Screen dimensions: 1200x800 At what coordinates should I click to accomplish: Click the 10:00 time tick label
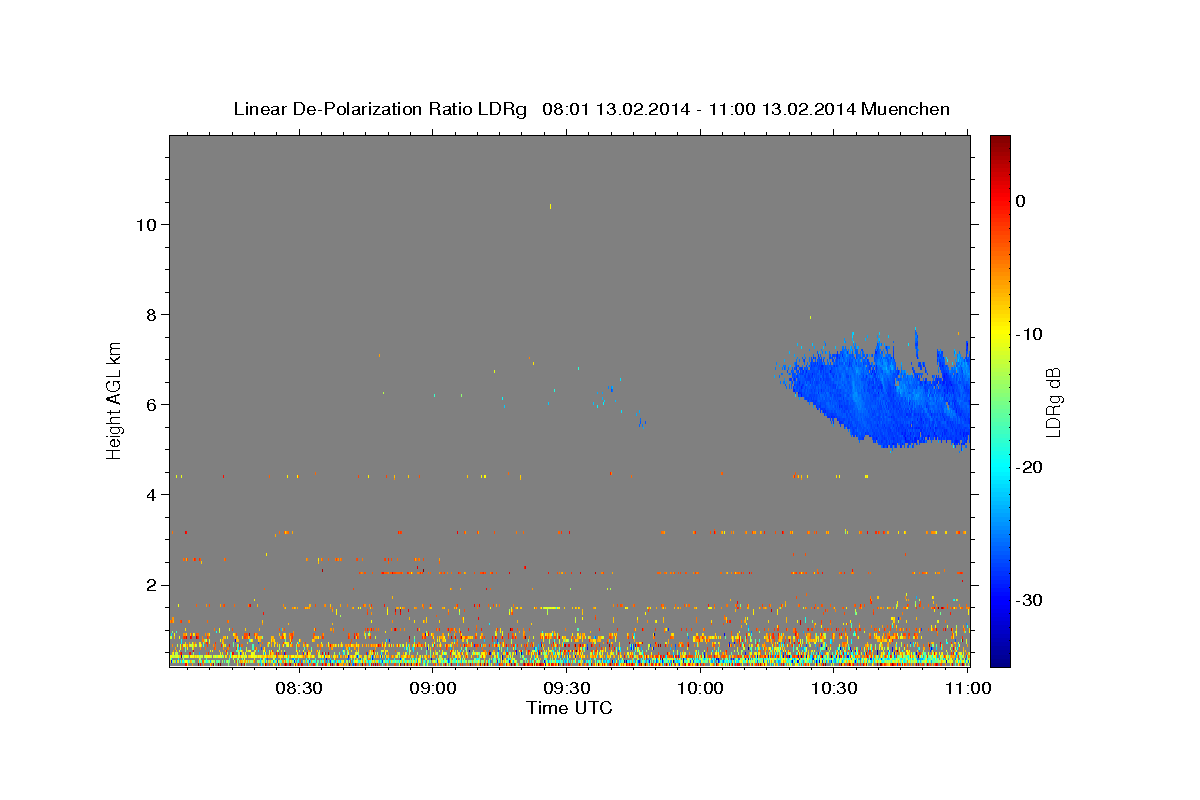coord(700,688)
